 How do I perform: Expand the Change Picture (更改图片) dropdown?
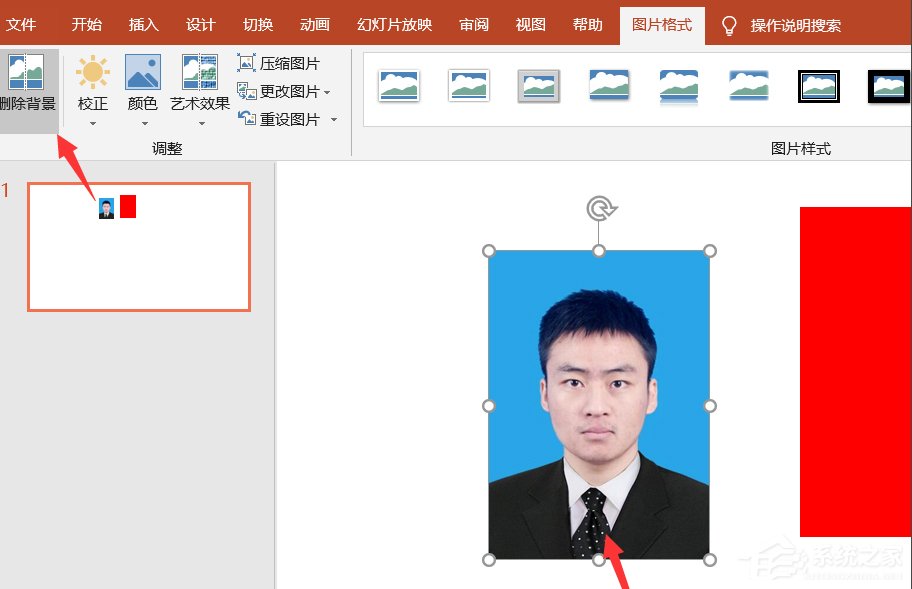(326, 91)
